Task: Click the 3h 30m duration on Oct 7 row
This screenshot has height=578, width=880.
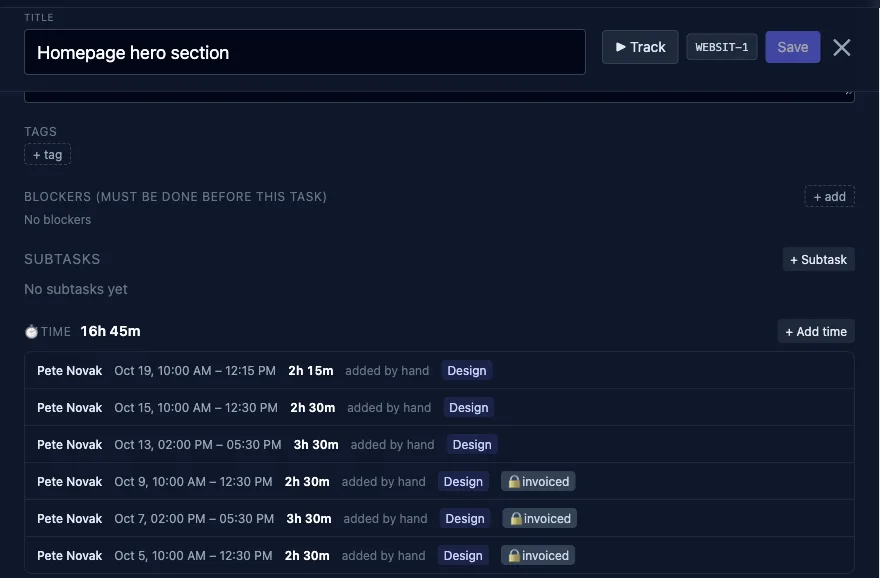Action: [x=309, y=519]
